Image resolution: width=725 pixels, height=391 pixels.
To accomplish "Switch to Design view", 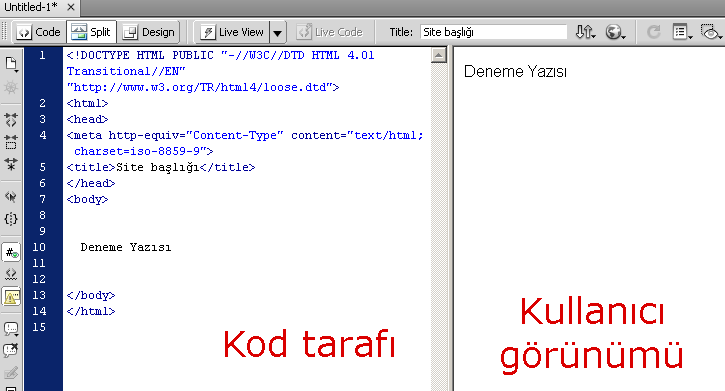I will click(x=149, y=32).
